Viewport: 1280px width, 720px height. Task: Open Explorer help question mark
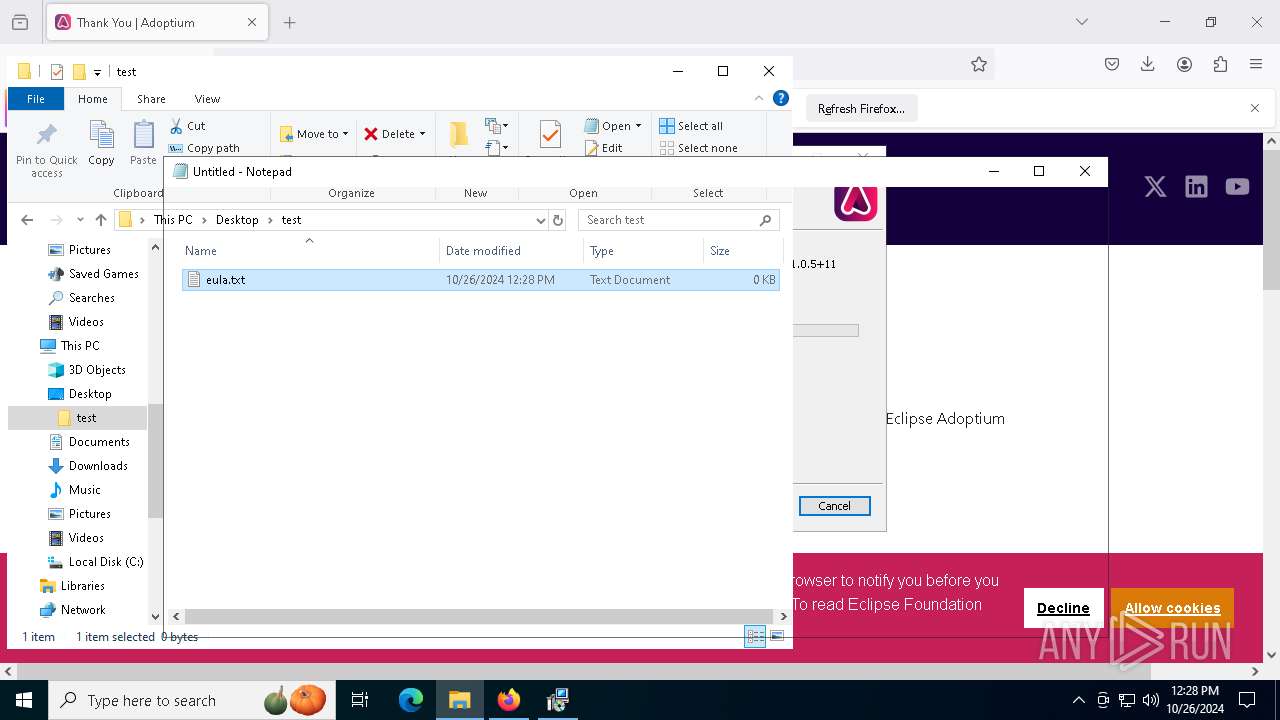click(781, 98)
